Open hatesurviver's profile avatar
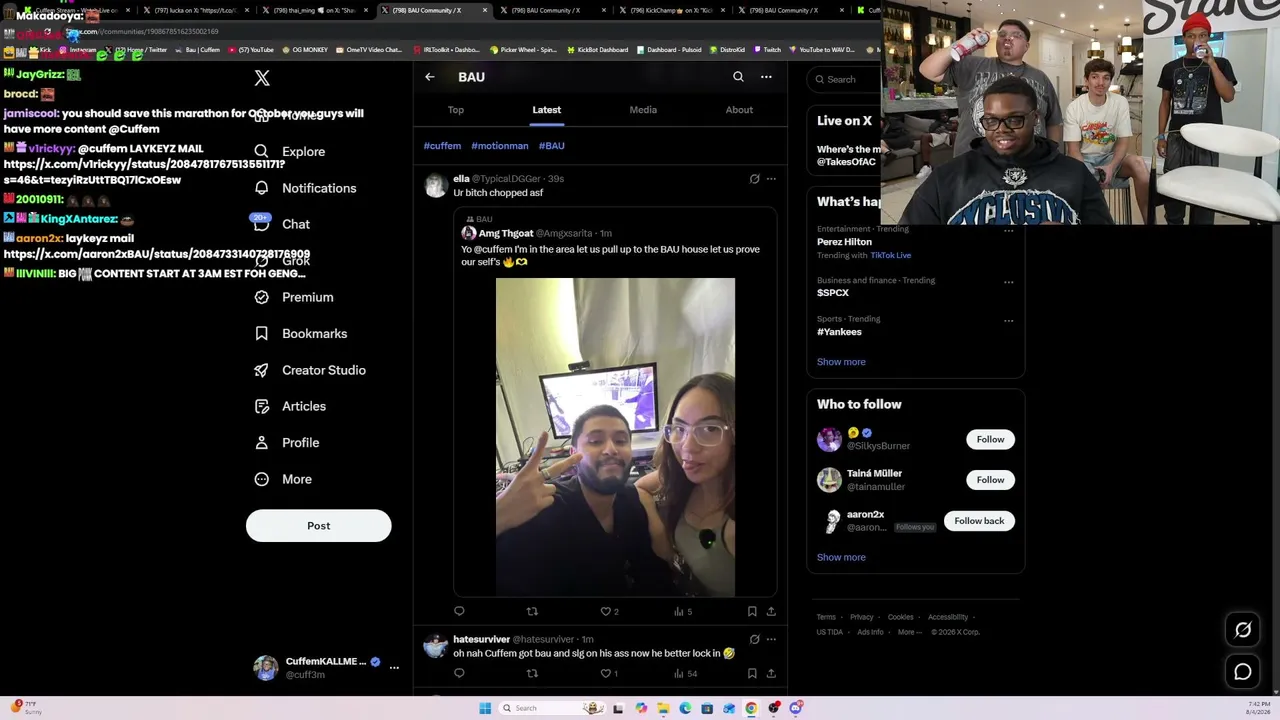 [435, 646]
